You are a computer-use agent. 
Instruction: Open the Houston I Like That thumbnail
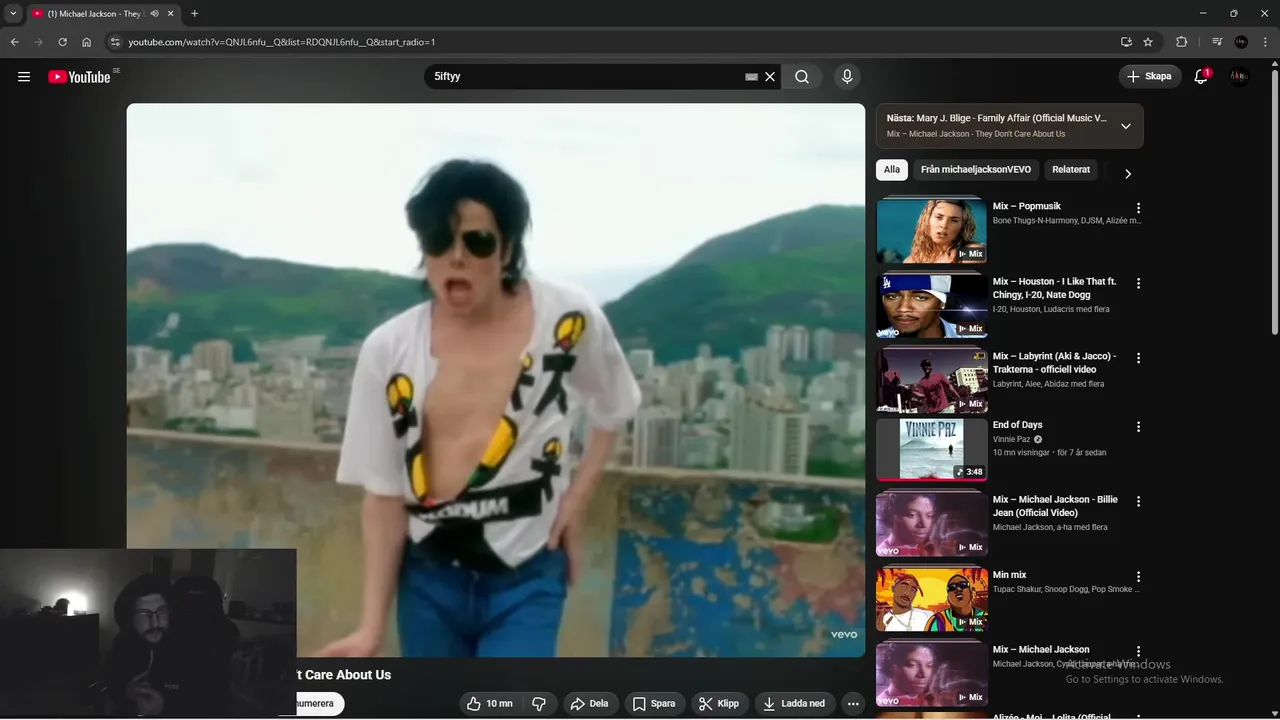click(x=932, y=305)
